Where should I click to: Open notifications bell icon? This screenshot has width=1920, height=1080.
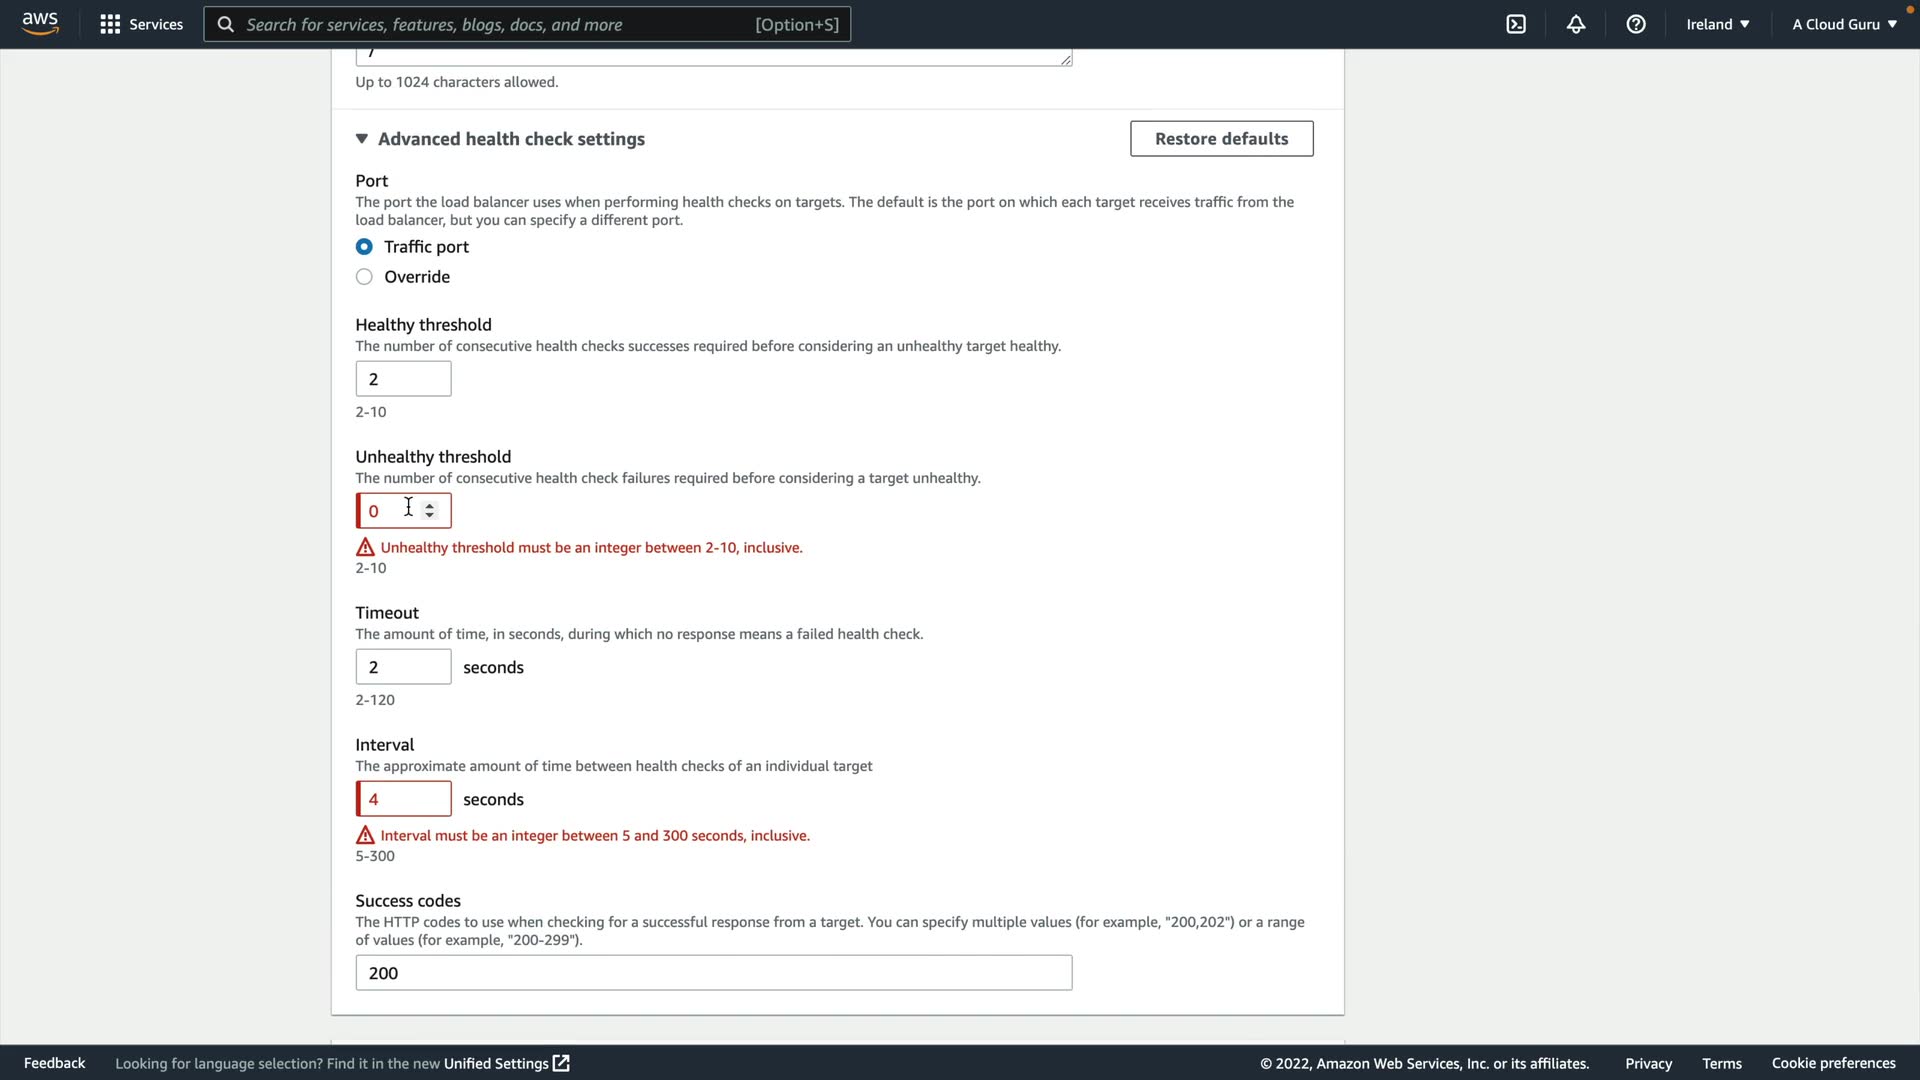tap(1576, 24)
